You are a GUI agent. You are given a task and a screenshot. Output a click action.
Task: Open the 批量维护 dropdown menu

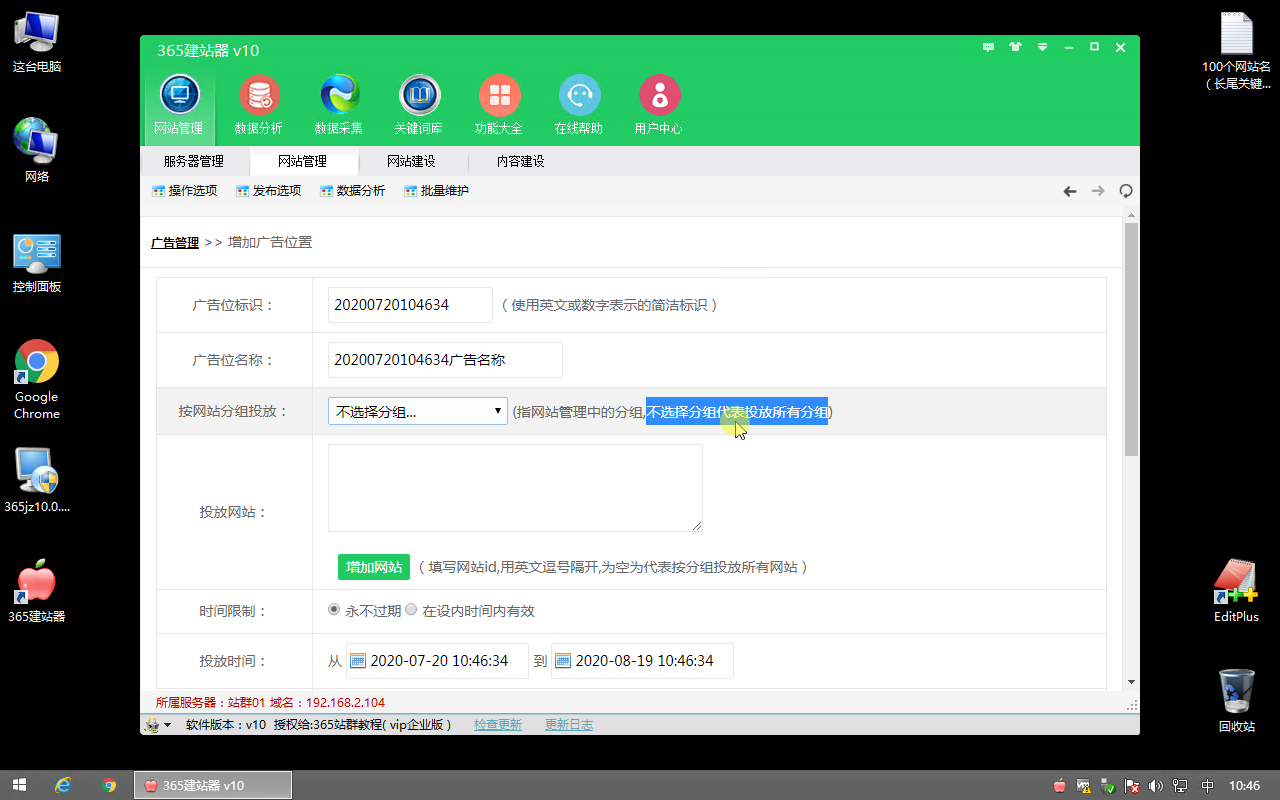pos(436,191)
